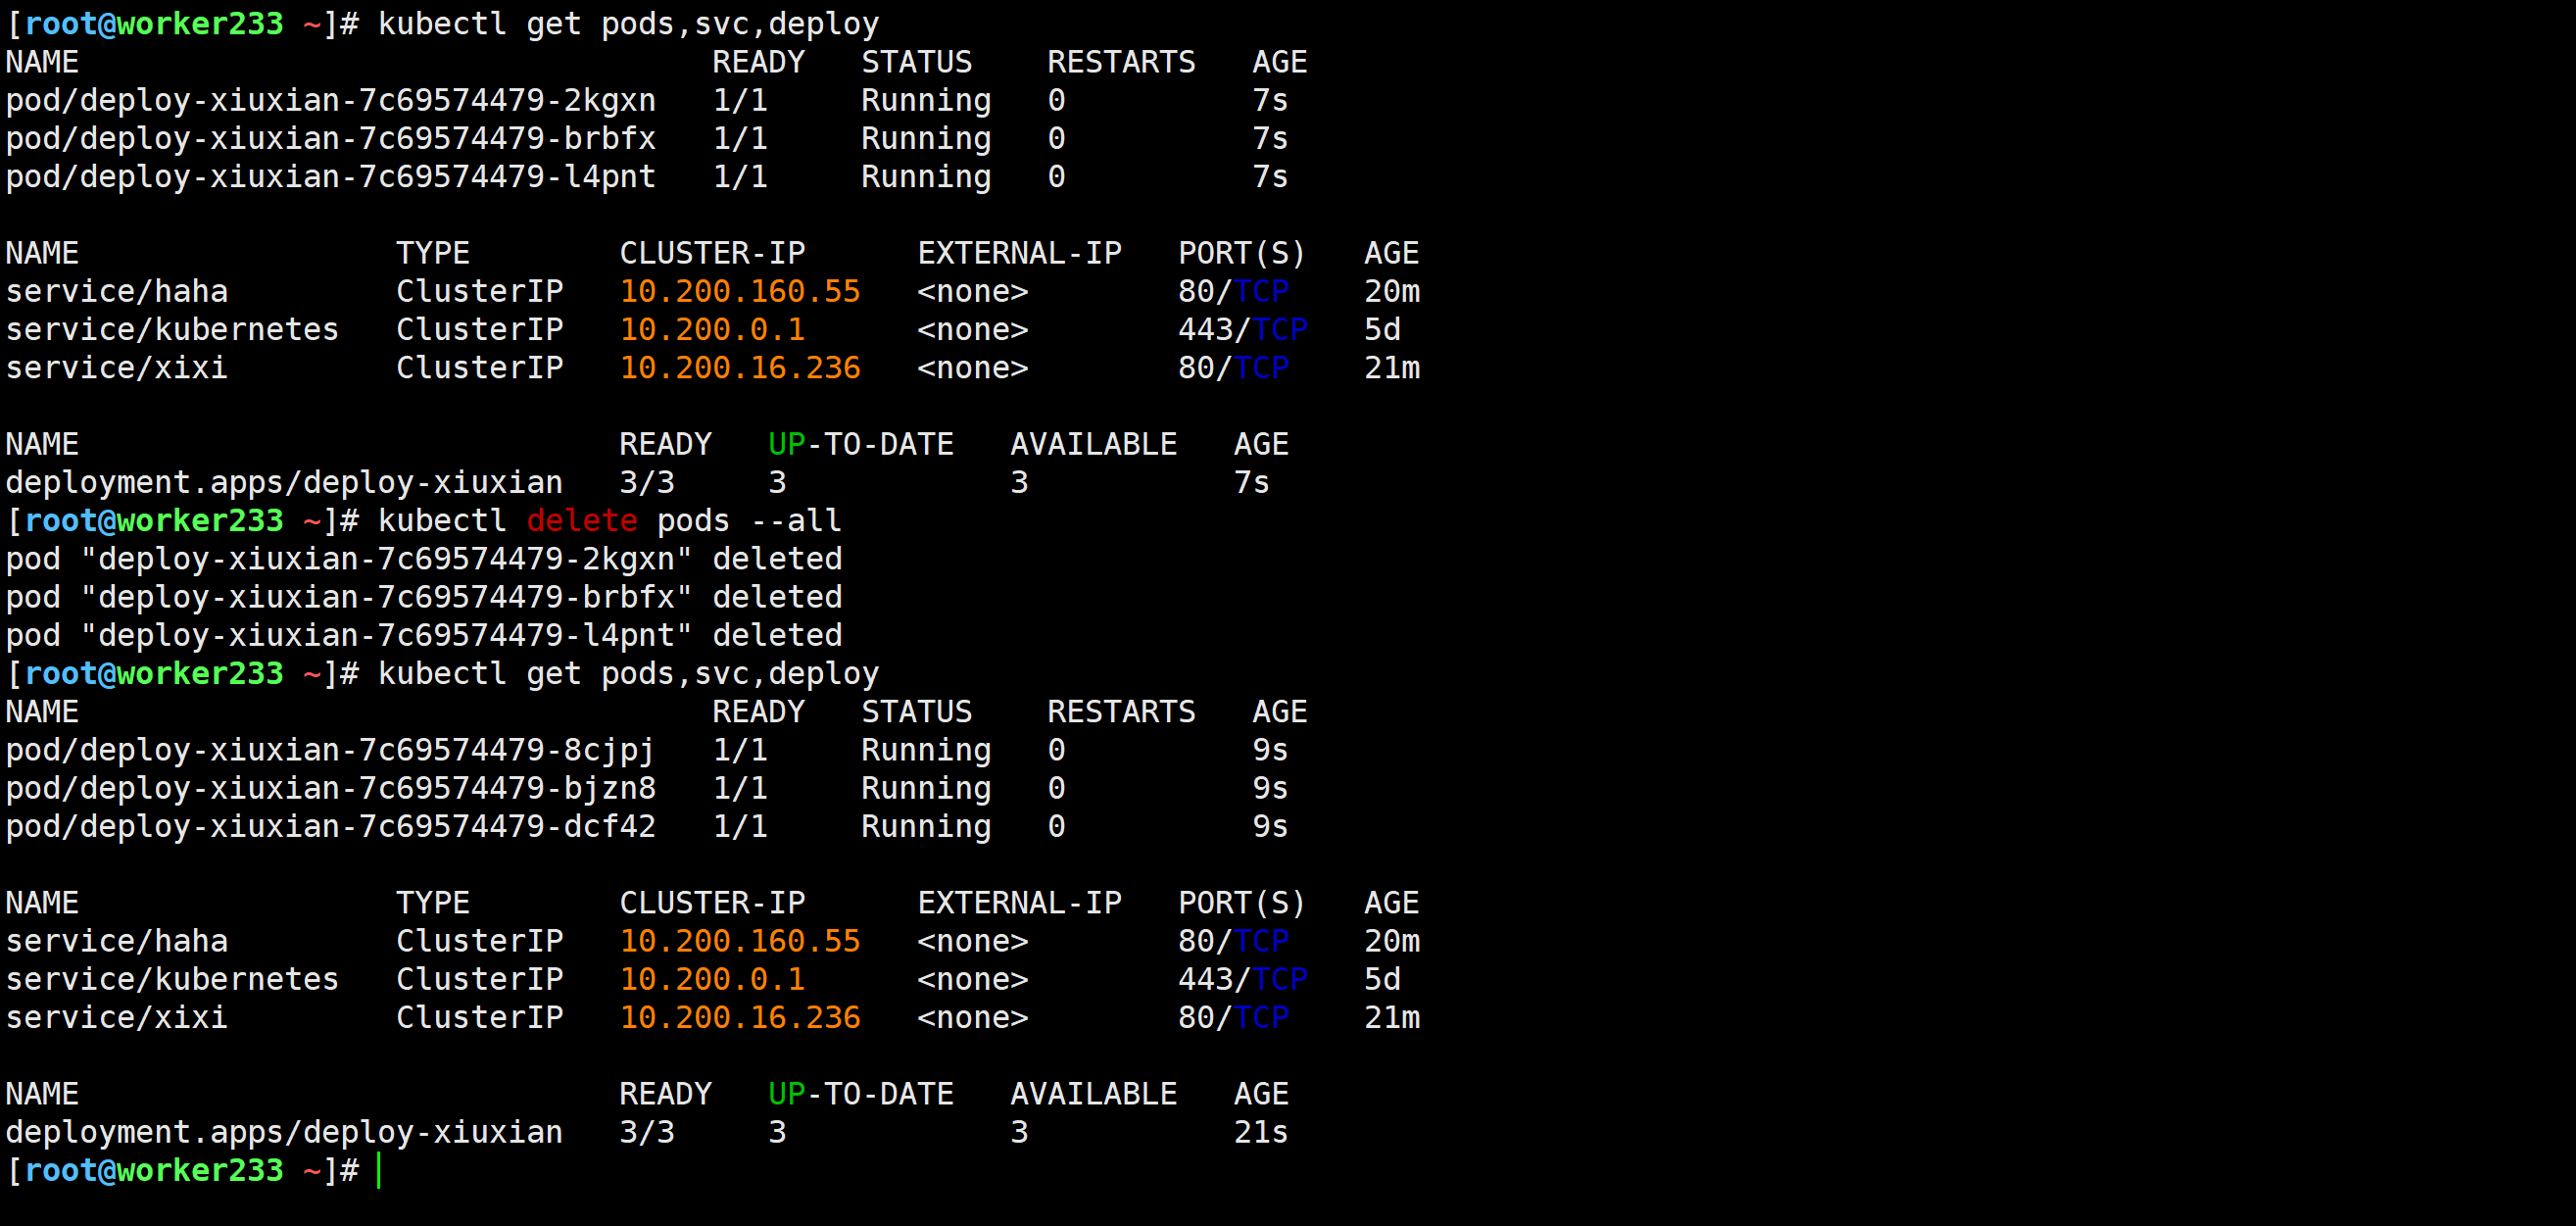Click service/kubernetes in the first services table
The width and height of the screenshot is (2576, 1226).
click(x=172, y=329)
